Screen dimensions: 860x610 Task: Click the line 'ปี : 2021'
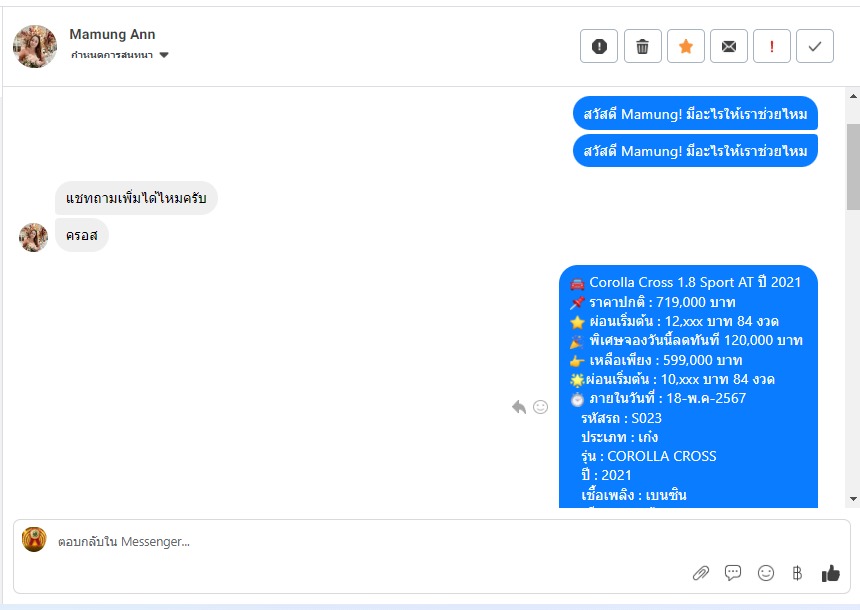click(606, 476)
